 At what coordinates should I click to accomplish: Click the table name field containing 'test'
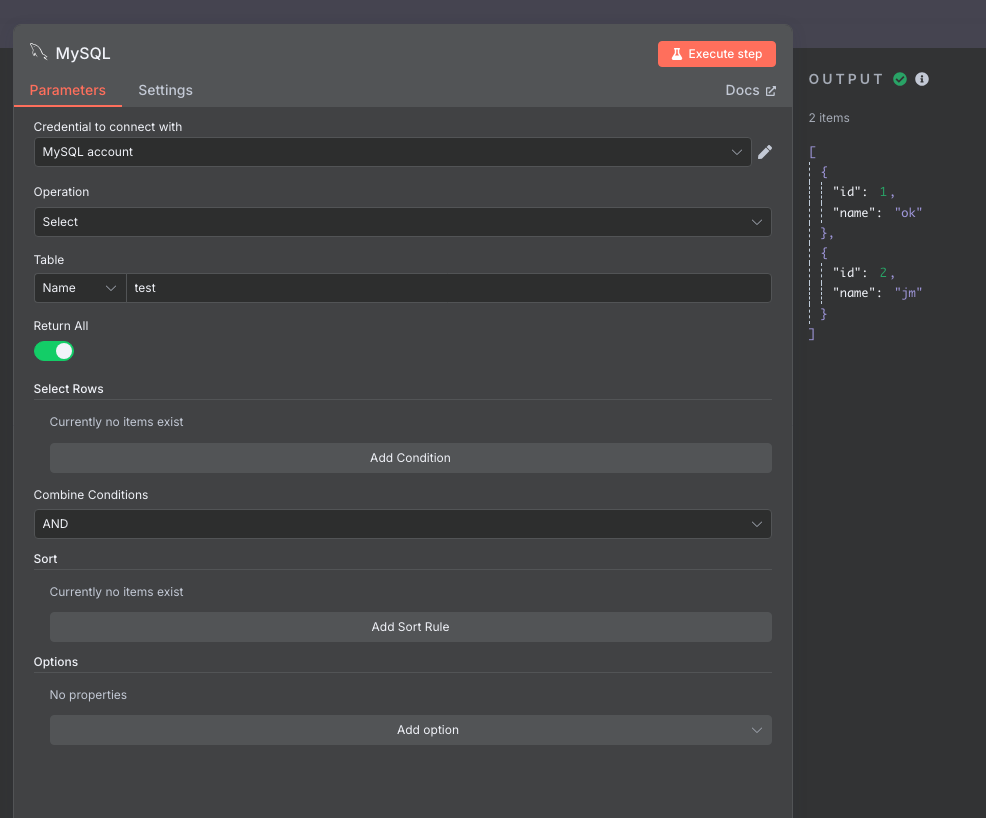tap(448, 288)
